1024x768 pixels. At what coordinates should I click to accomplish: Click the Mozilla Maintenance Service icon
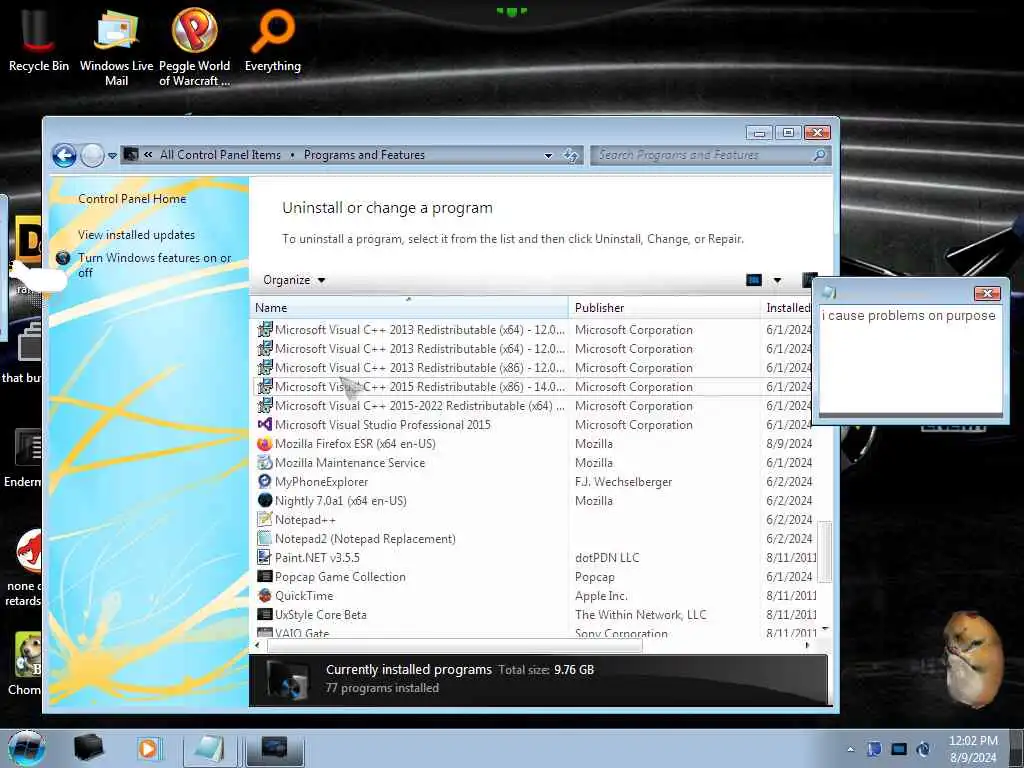(x=264, y=462)
